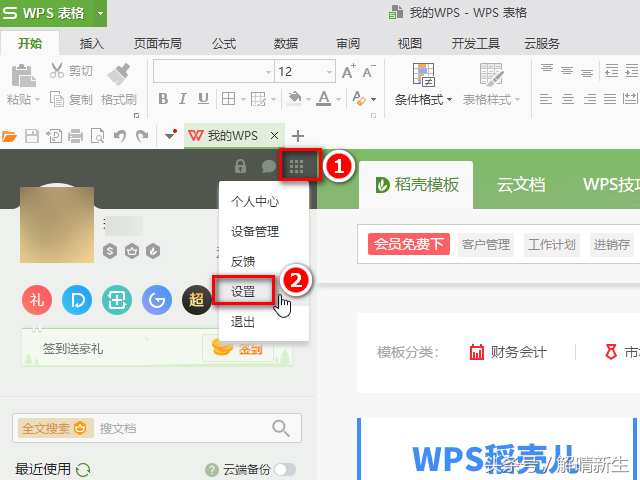The height and width of the screenshot is (480, 640).
Task: Choose 退出 from the dropdown menu
Action: point(243,322)
